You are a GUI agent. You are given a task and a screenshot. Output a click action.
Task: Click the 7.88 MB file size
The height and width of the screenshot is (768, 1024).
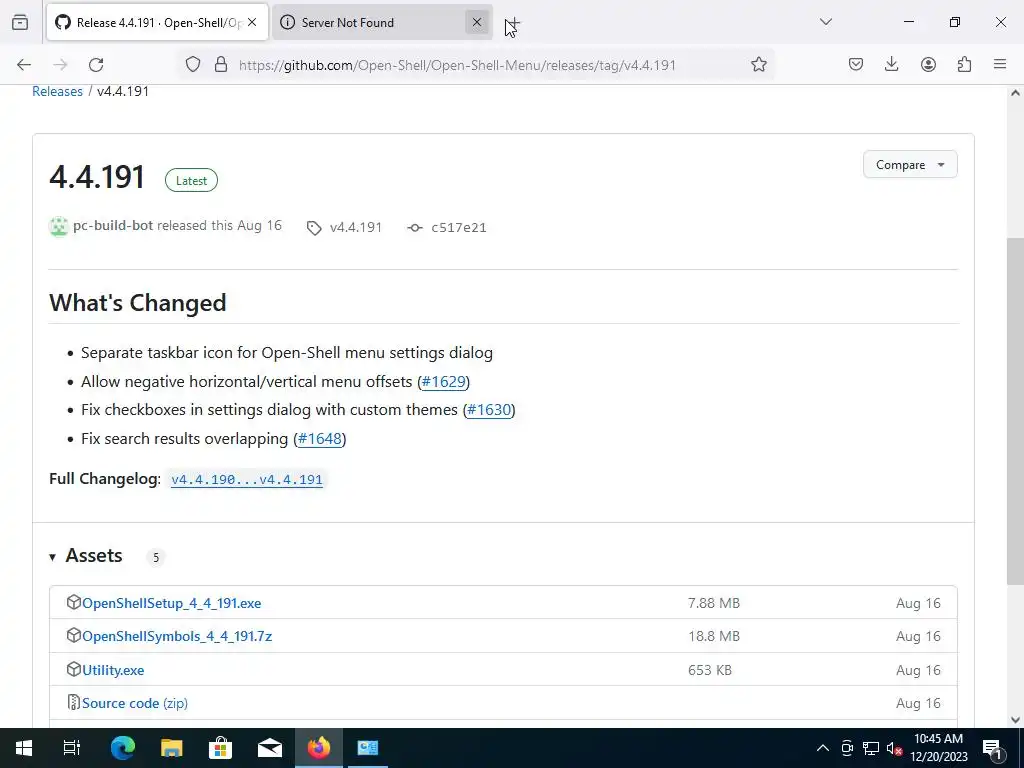click(714, 603)
